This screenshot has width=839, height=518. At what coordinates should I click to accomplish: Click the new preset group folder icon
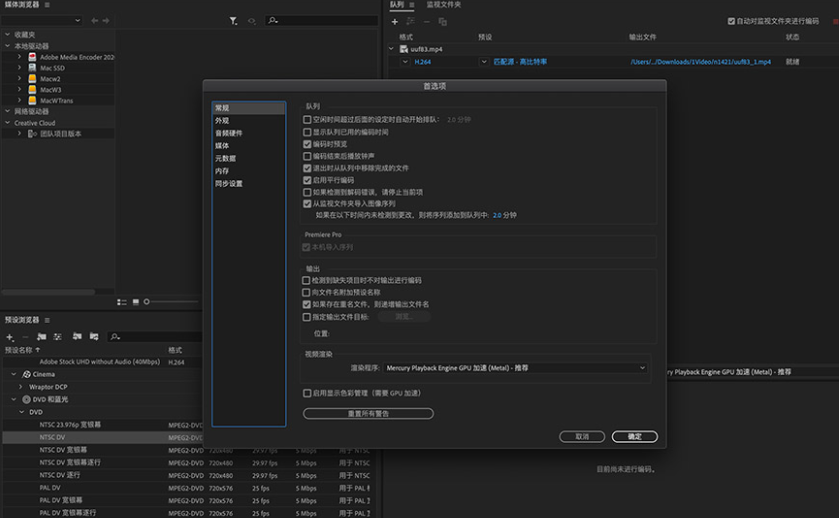[41, 337]
